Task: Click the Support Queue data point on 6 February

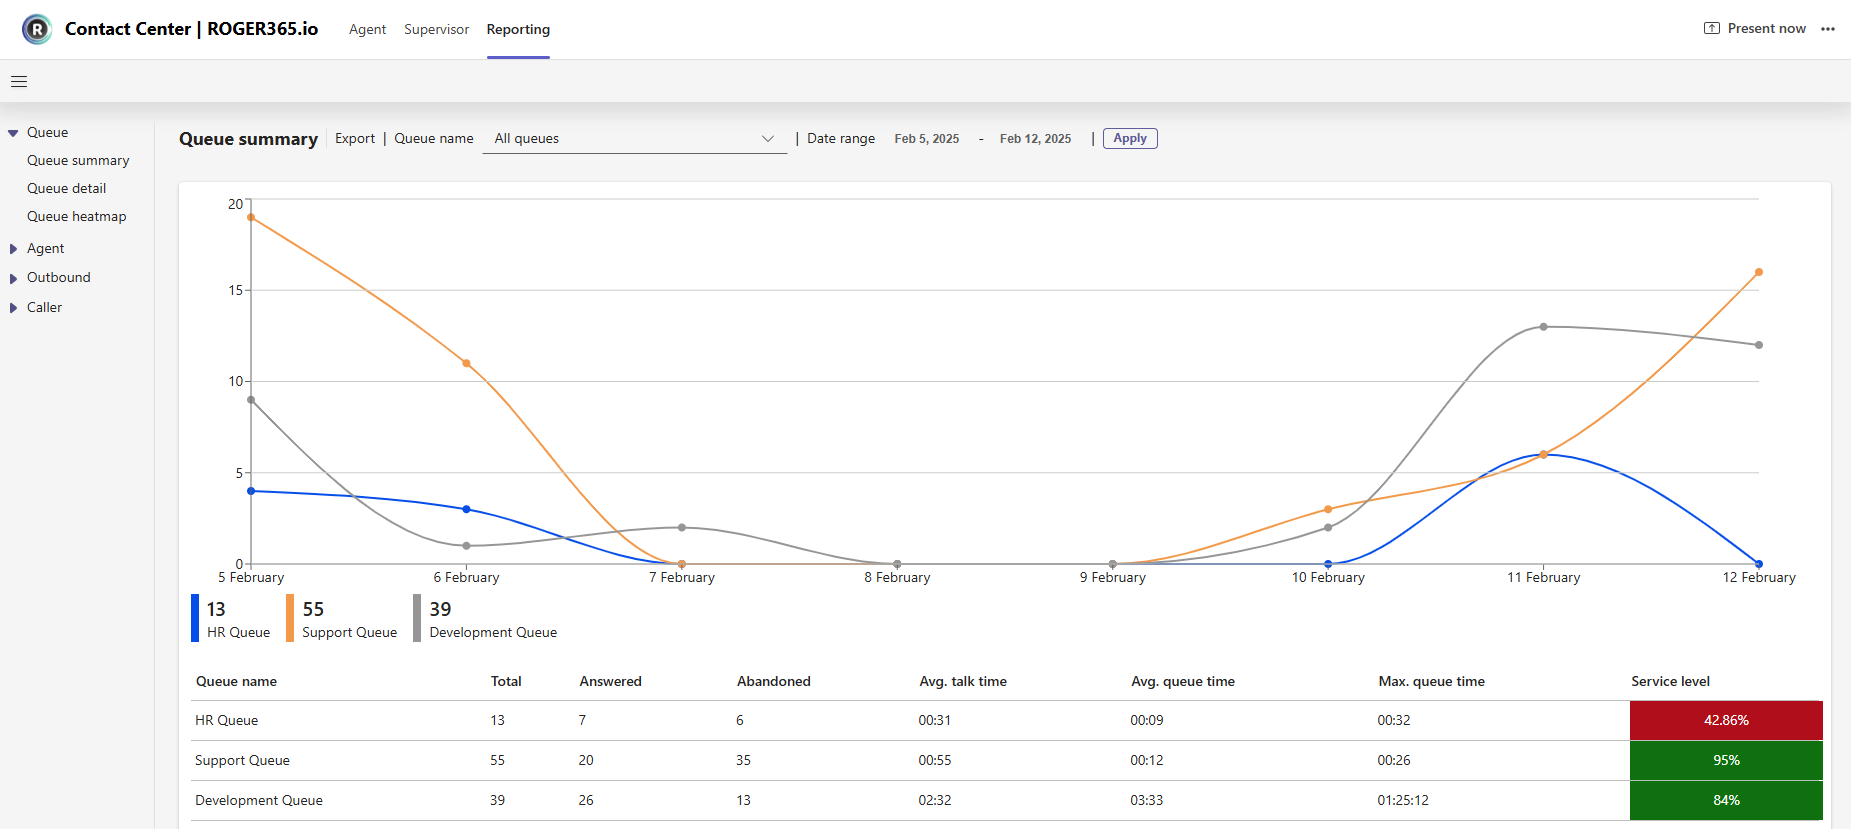Action: point(466,363)
